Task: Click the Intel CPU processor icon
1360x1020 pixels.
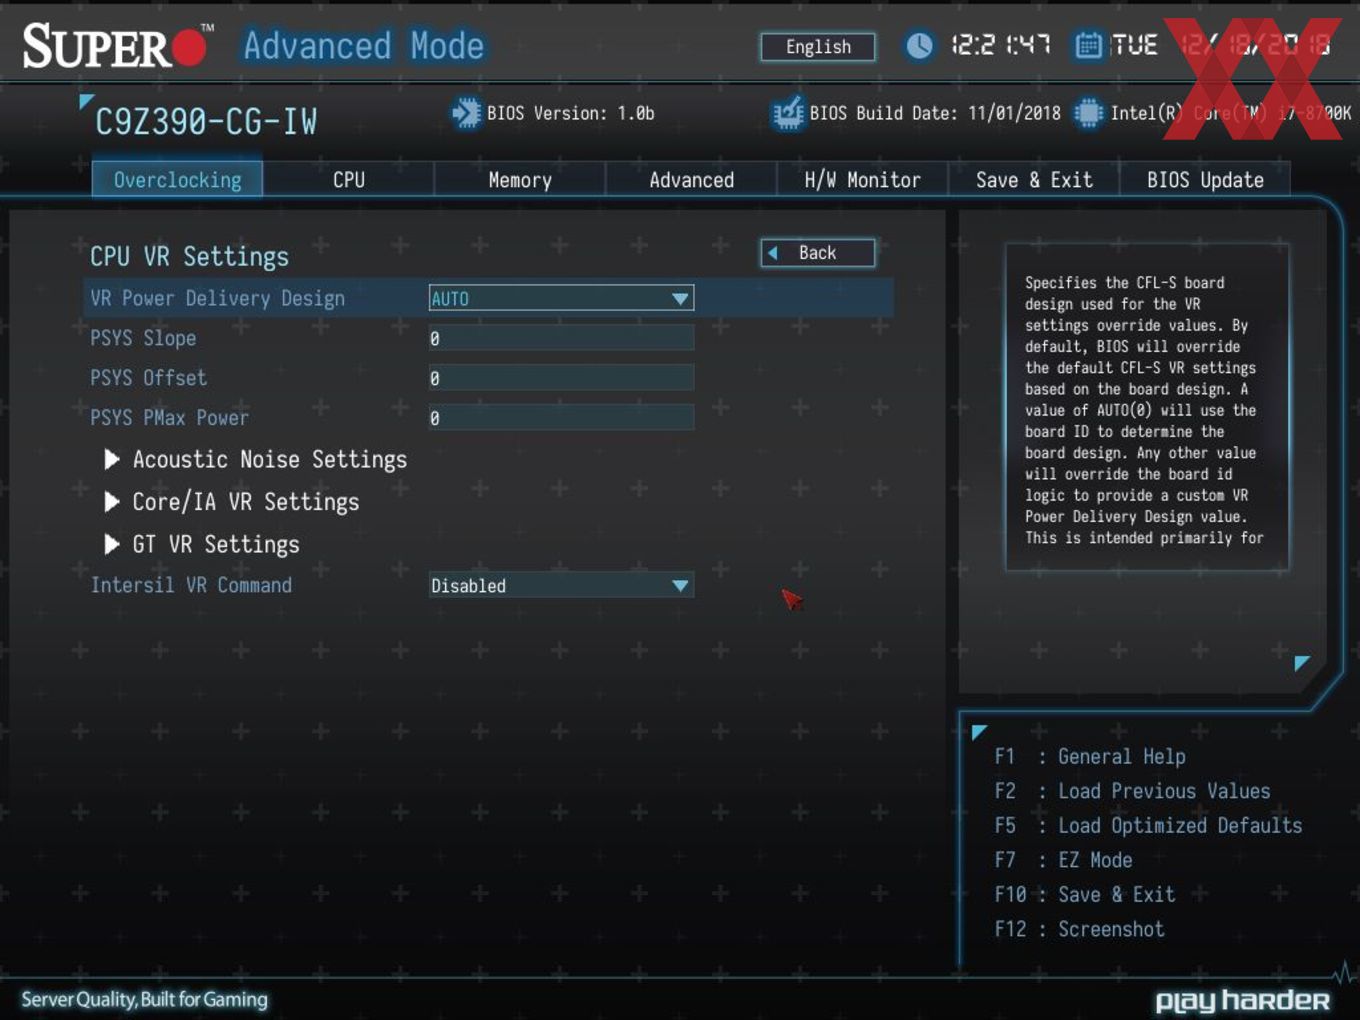Action: coord(1088,113)
